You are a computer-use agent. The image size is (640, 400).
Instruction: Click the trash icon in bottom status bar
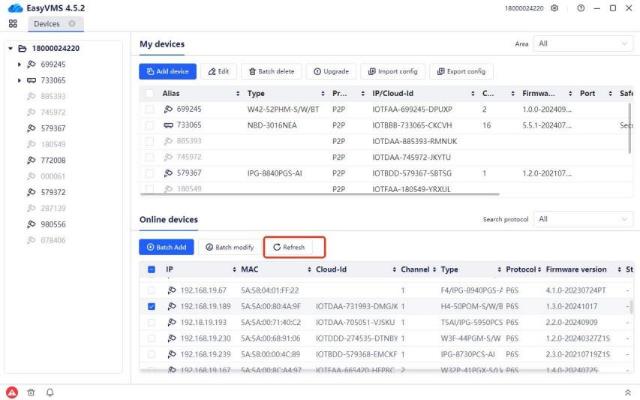coord(31,392)
